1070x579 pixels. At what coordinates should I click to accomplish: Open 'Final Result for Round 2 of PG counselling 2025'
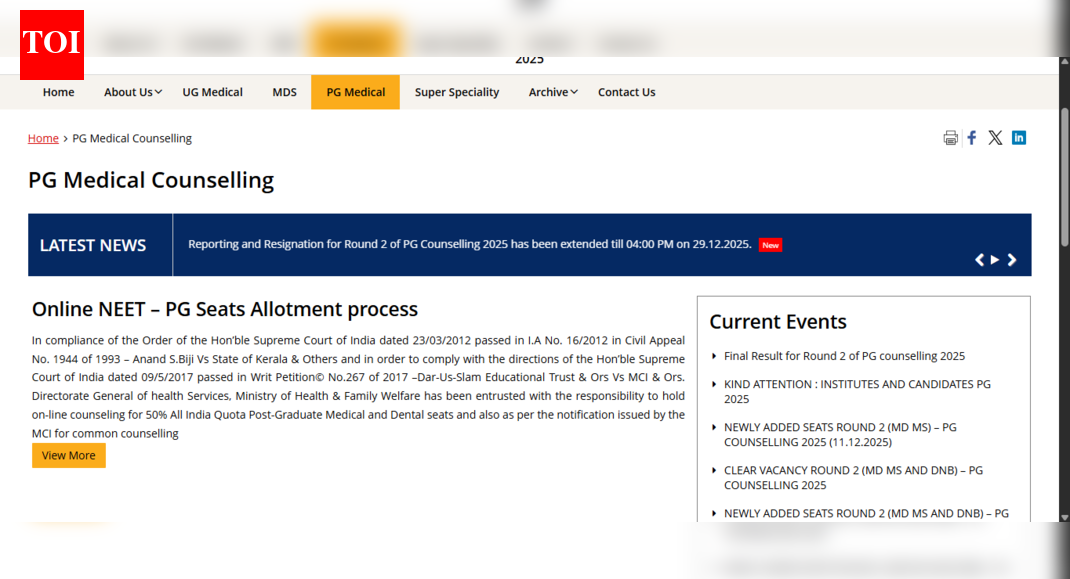coord(845,355)
